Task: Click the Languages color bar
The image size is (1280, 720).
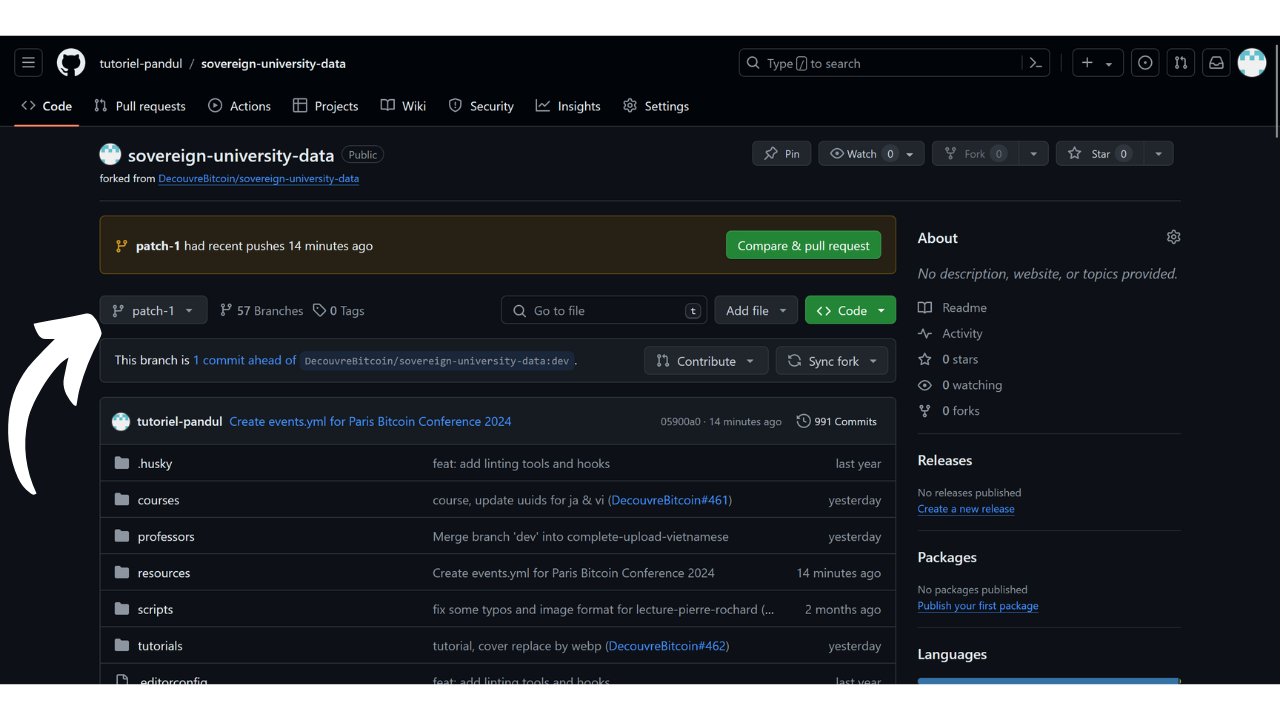Action: pos(1048,681)
